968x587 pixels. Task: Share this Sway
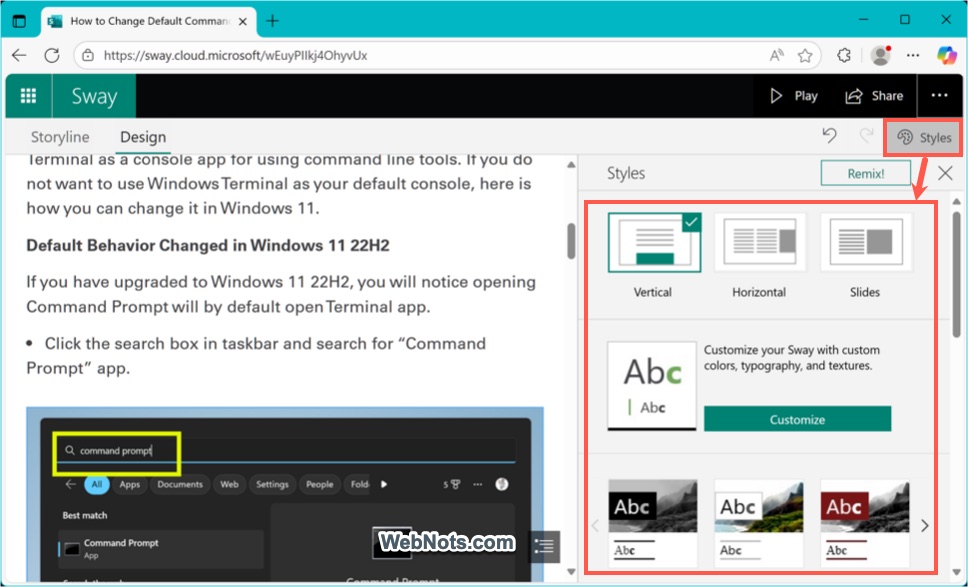pyautogui.click(x=874, y=96)
